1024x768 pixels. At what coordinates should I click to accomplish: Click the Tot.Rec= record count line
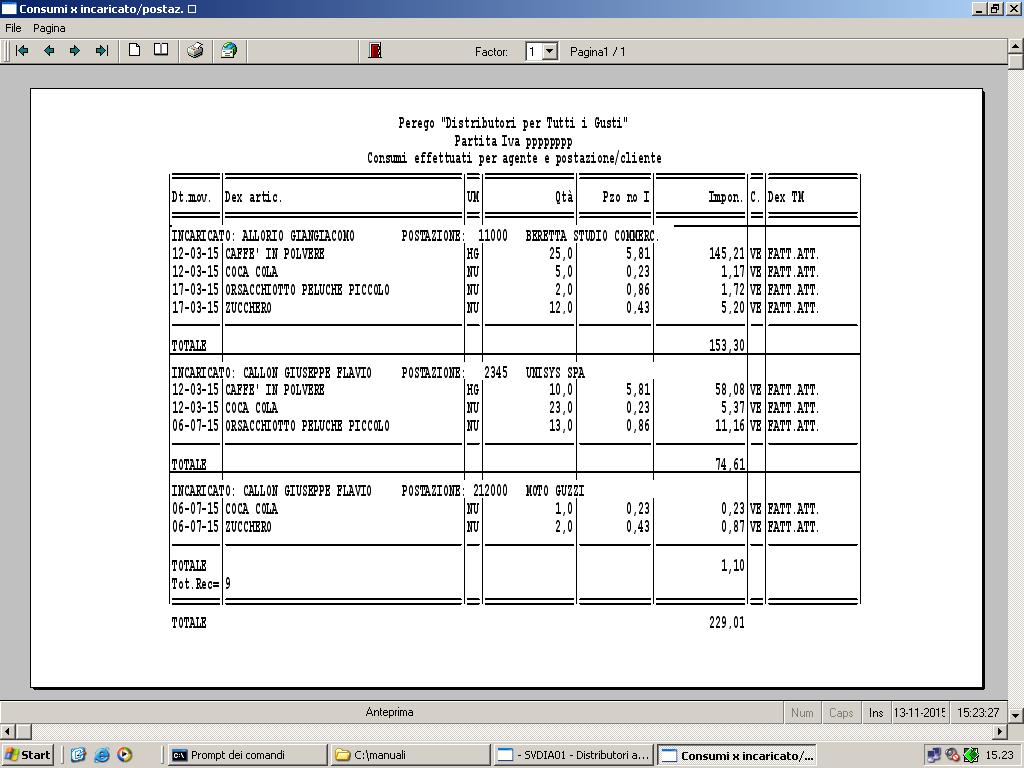click(x=201, y=584)
